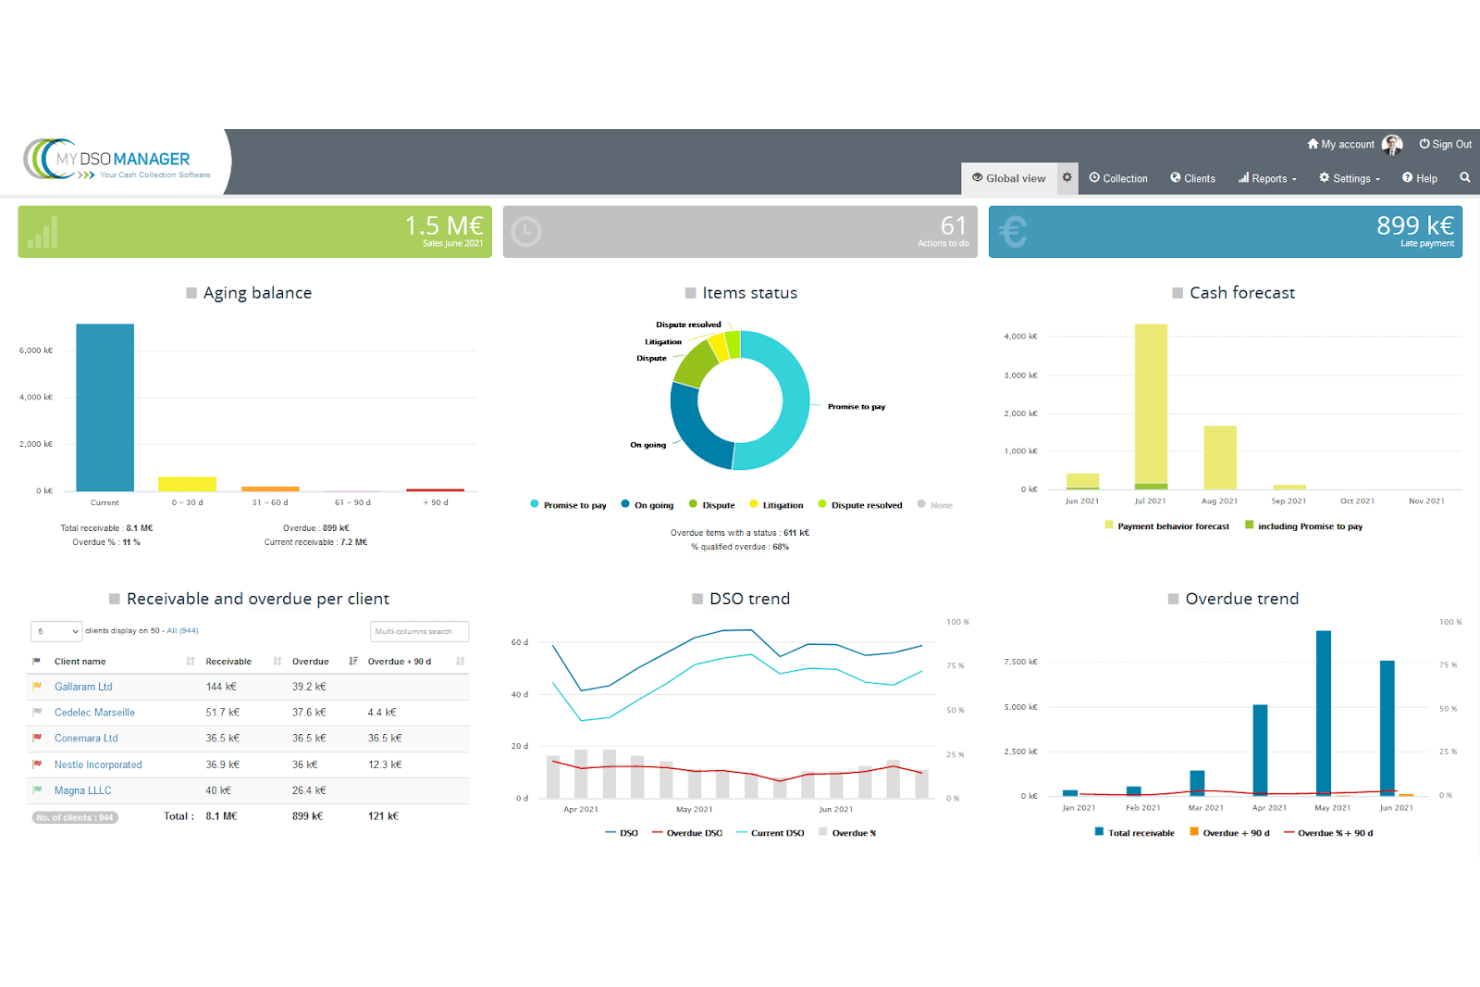Viewport: 1480px width, 987px height.
Task: Click the bar chart icon on Sales tile
Action: [42, 232]
